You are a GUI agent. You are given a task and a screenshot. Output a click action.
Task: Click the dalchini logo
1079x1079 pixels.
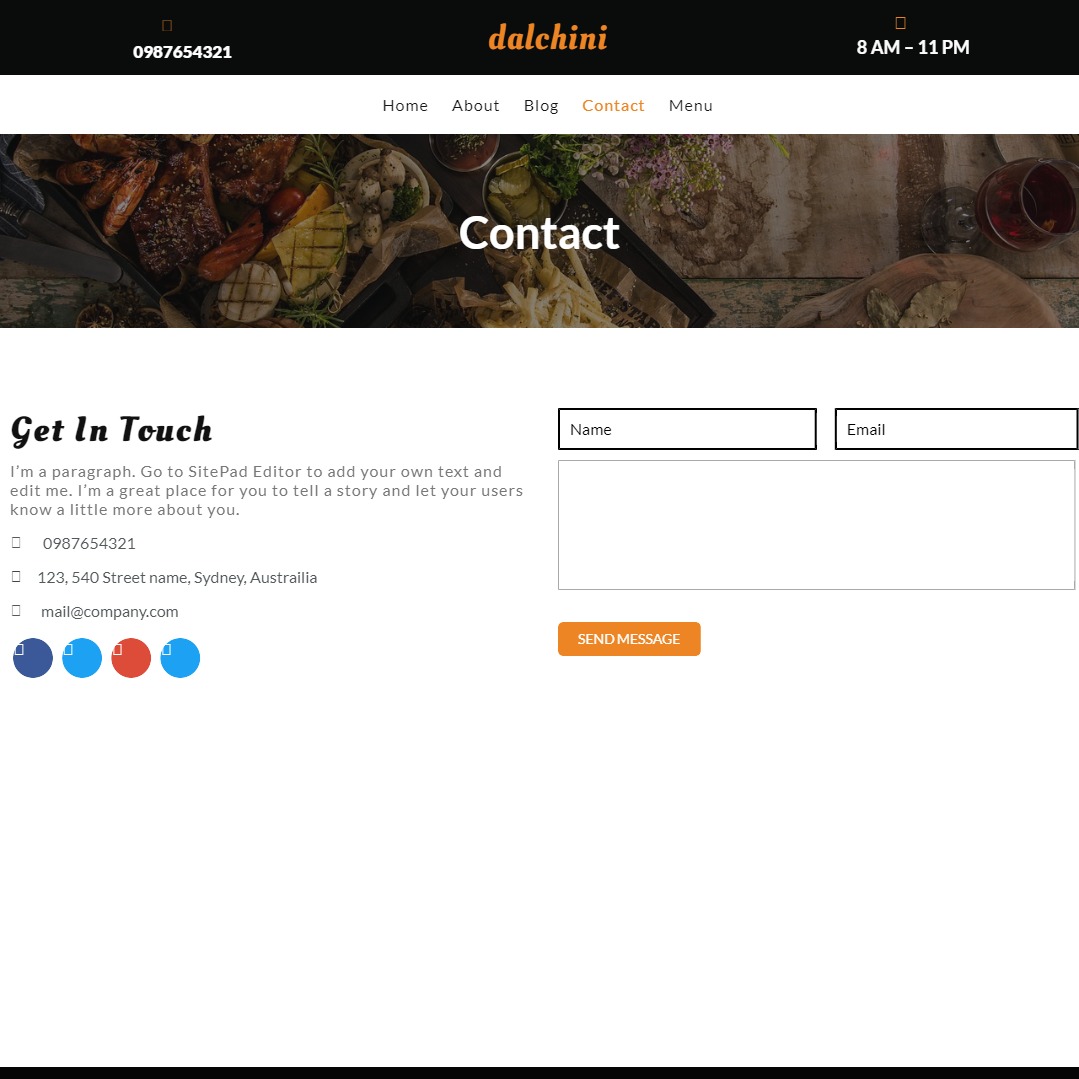pyautogui.click(x=548, y=37)
